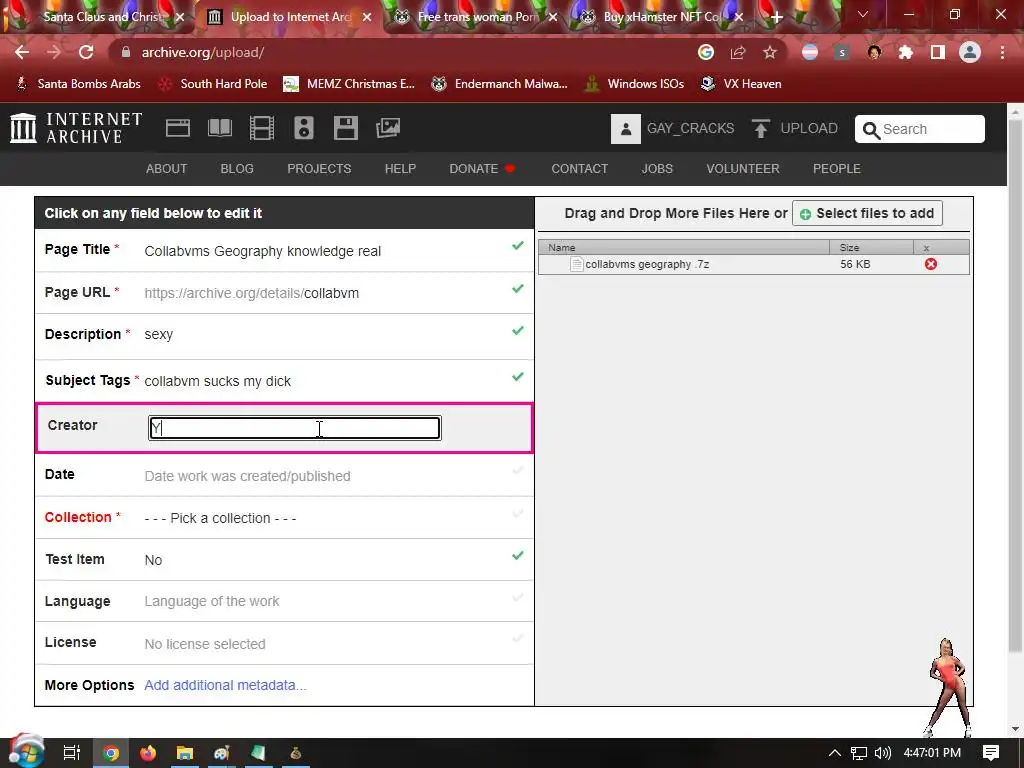Viewport: 1024px width, 768px height.
Task: Click Add additional metadata link
Action: pyautogui.click(x=225, y=685)
